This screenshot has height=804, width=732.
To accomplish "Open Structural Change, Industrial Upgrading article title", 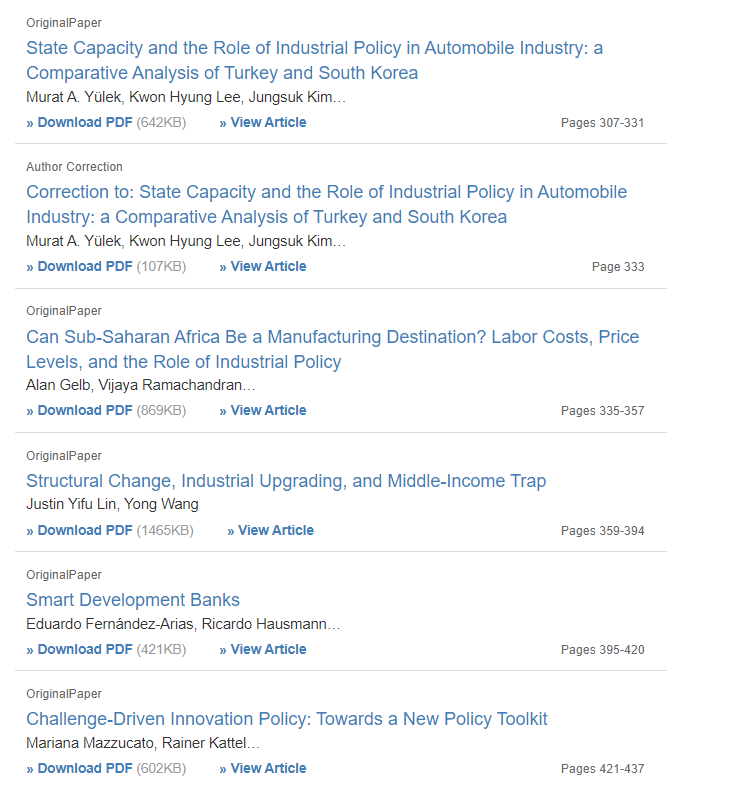I will [286, 481].
